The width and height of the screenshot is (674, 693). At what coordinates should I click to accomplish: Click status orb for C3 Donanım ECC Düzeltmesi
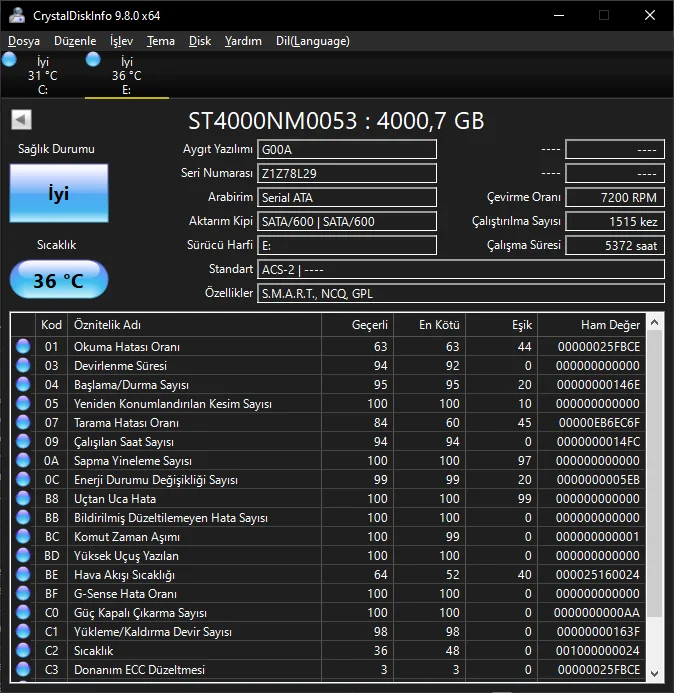pos(23,669)
